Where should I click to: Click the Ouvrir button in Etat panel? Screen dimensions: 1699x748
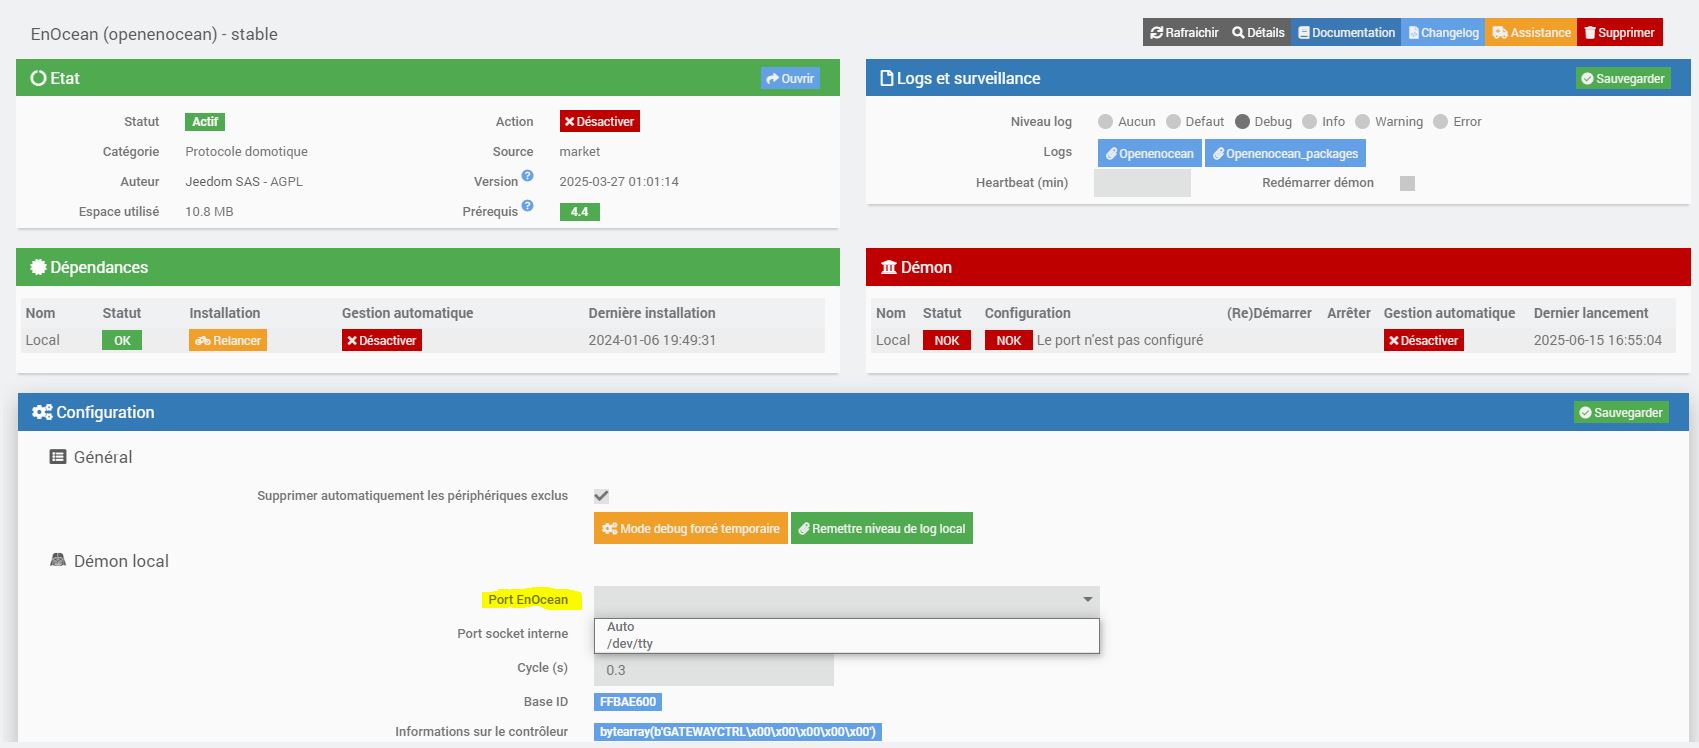[790, 78]
